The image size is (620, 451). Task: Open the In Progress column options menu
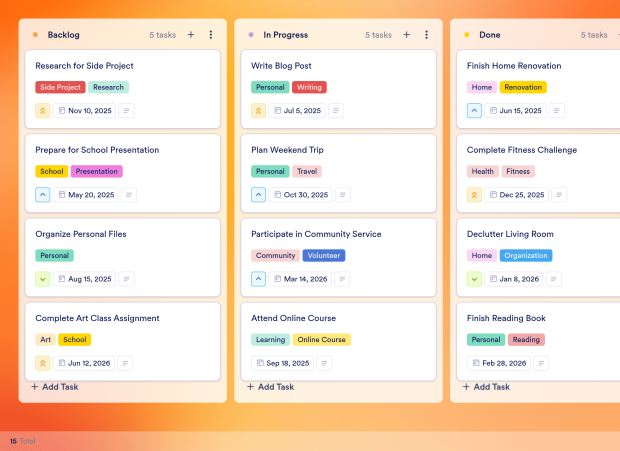(426, 35)
